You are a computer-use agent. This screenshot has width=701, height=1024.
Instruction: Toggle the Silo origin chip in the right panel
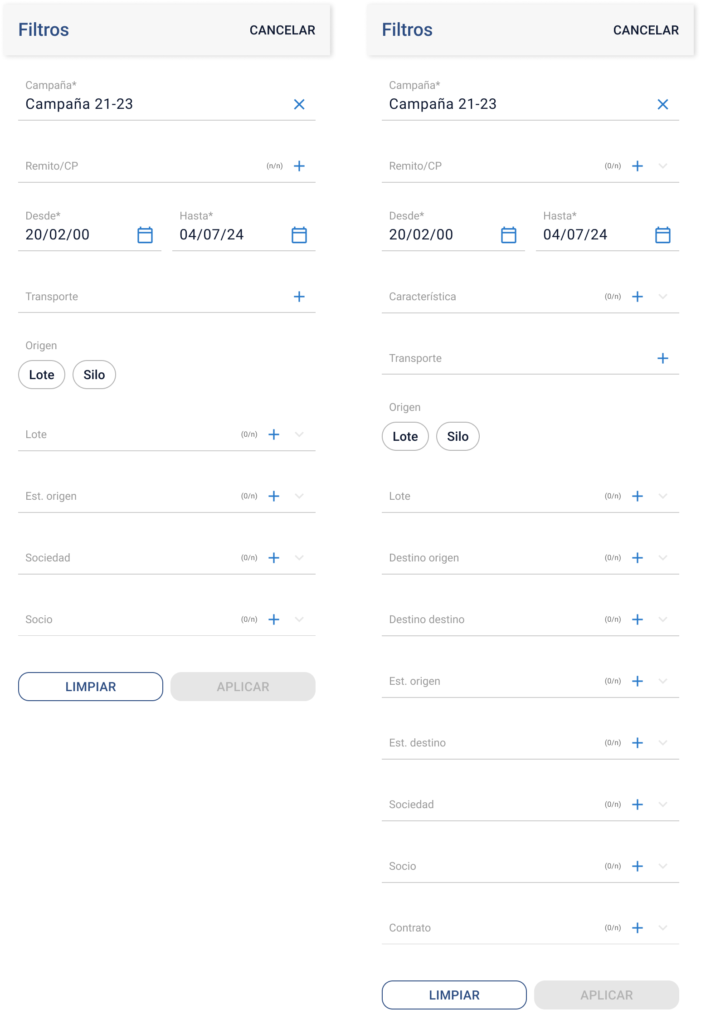(x=458, y=437)
